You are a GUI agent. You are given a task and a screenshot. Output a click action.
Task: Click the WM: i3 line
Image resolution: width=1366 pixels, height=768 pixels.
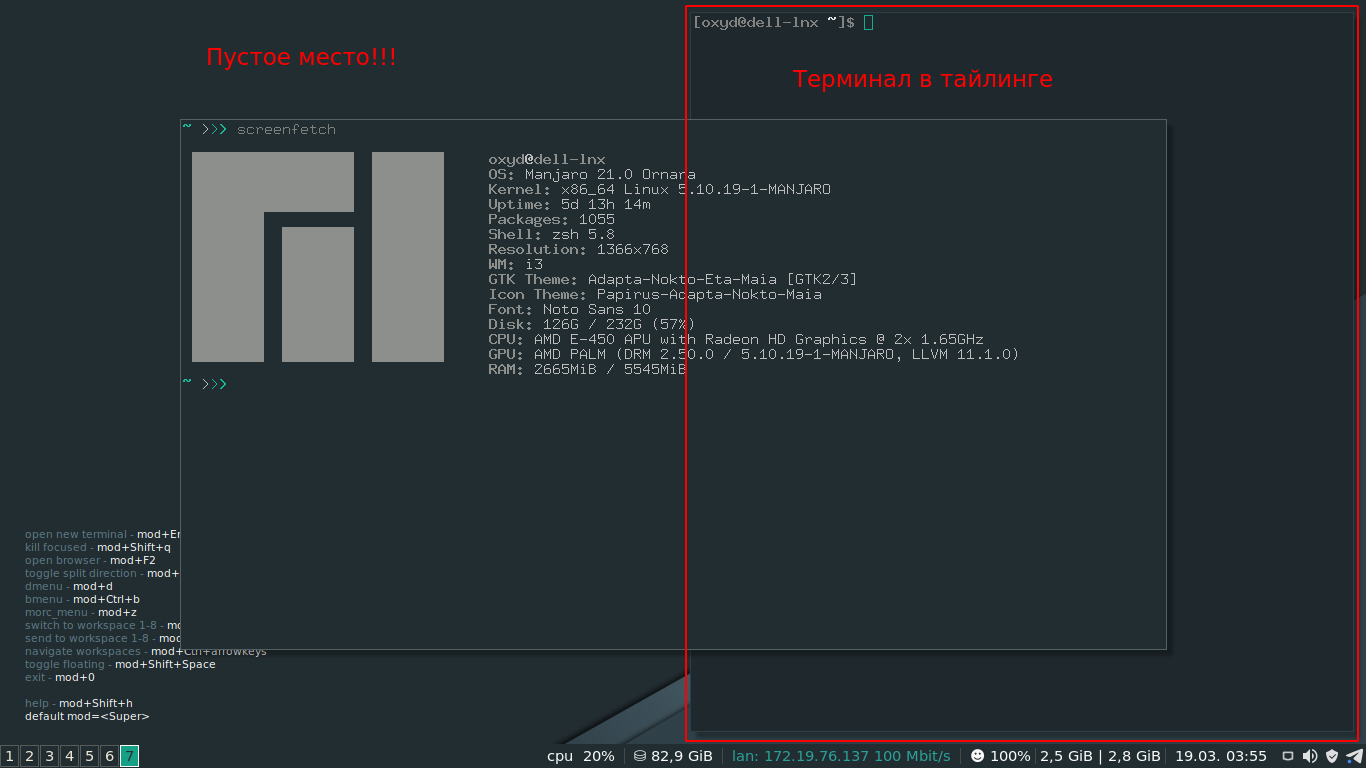point(515,265)
